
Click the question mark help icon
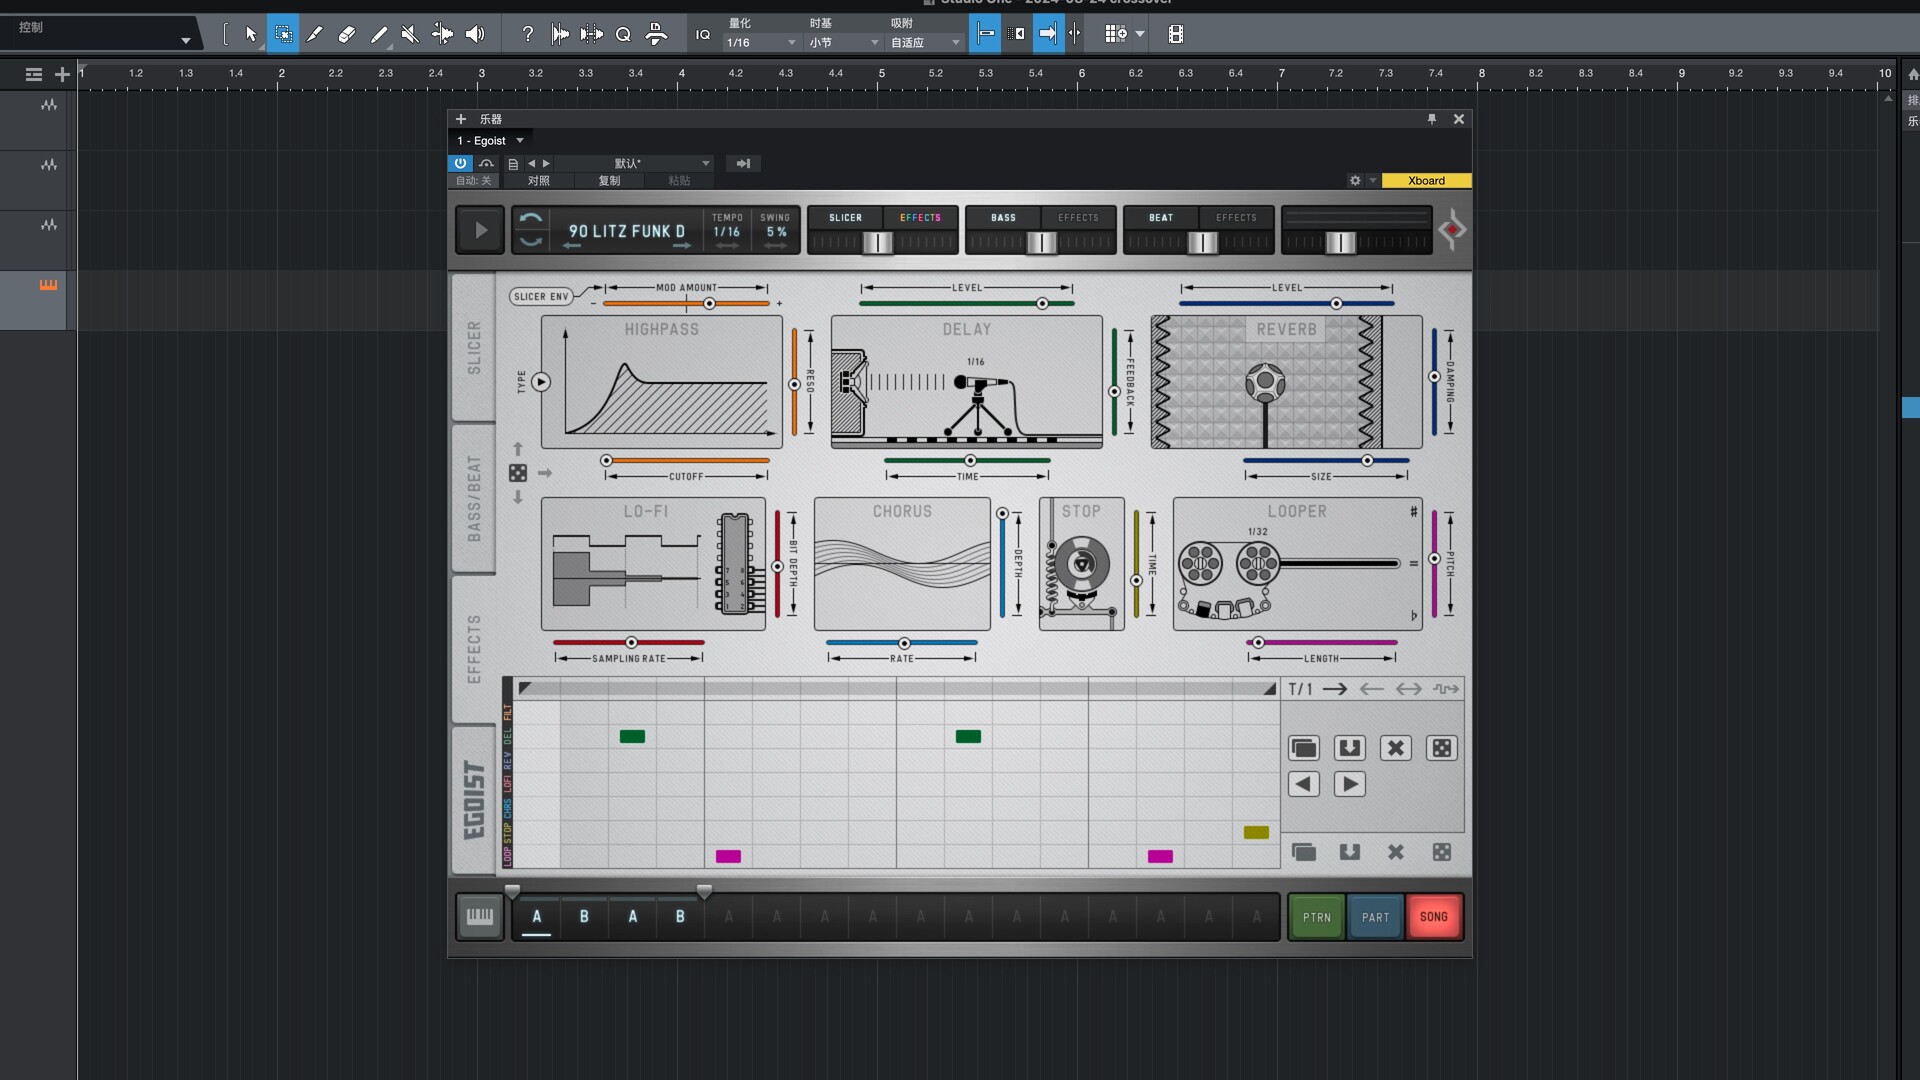(x=528, y=34)
